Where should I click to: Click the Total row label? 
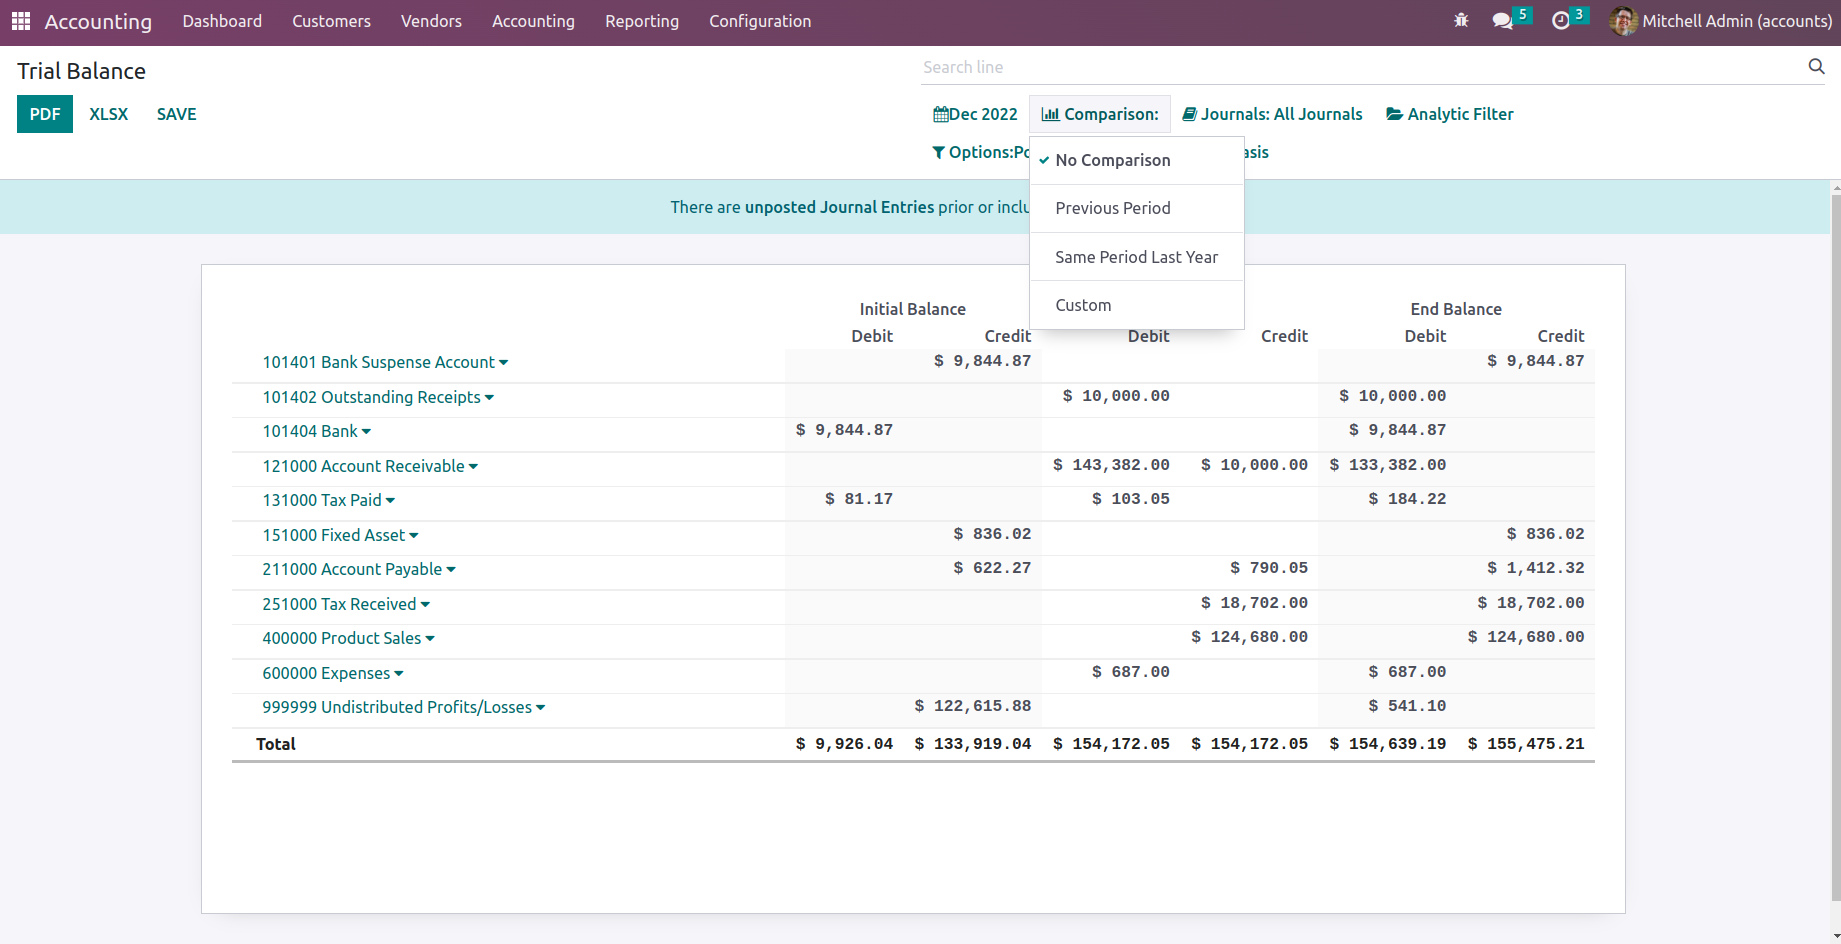[x=276, y=744]
